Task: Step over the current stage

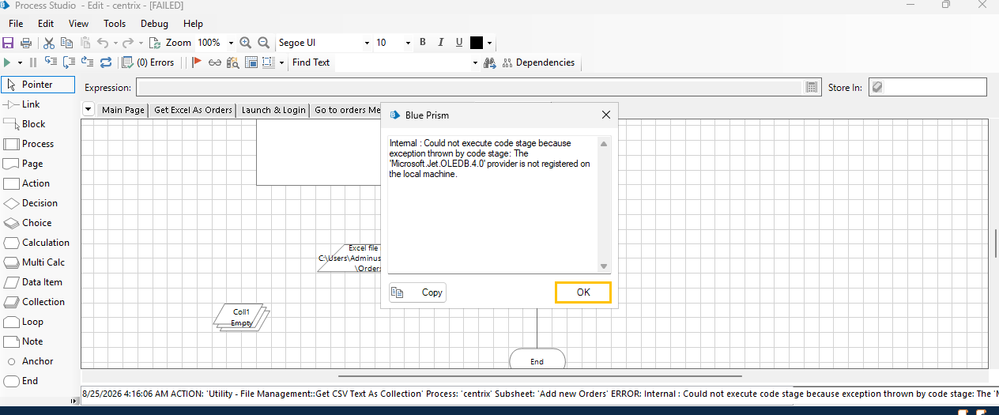Action: tap(69, 62)
